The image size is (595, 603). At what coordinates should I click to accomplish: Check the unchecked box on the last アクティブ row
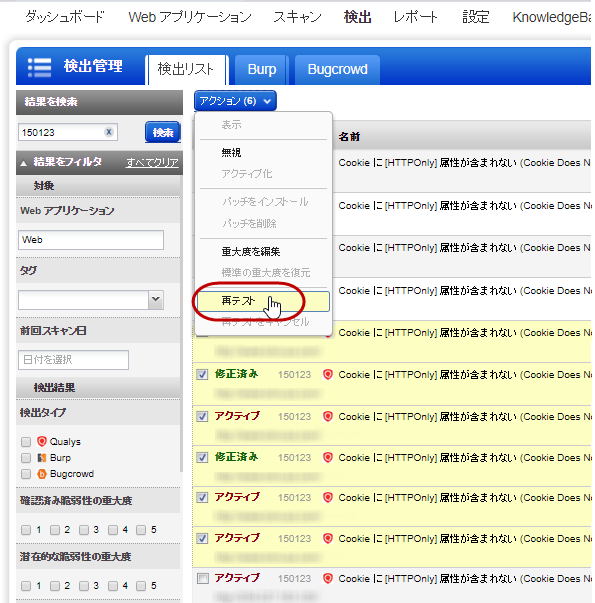(x=202, y=578)
